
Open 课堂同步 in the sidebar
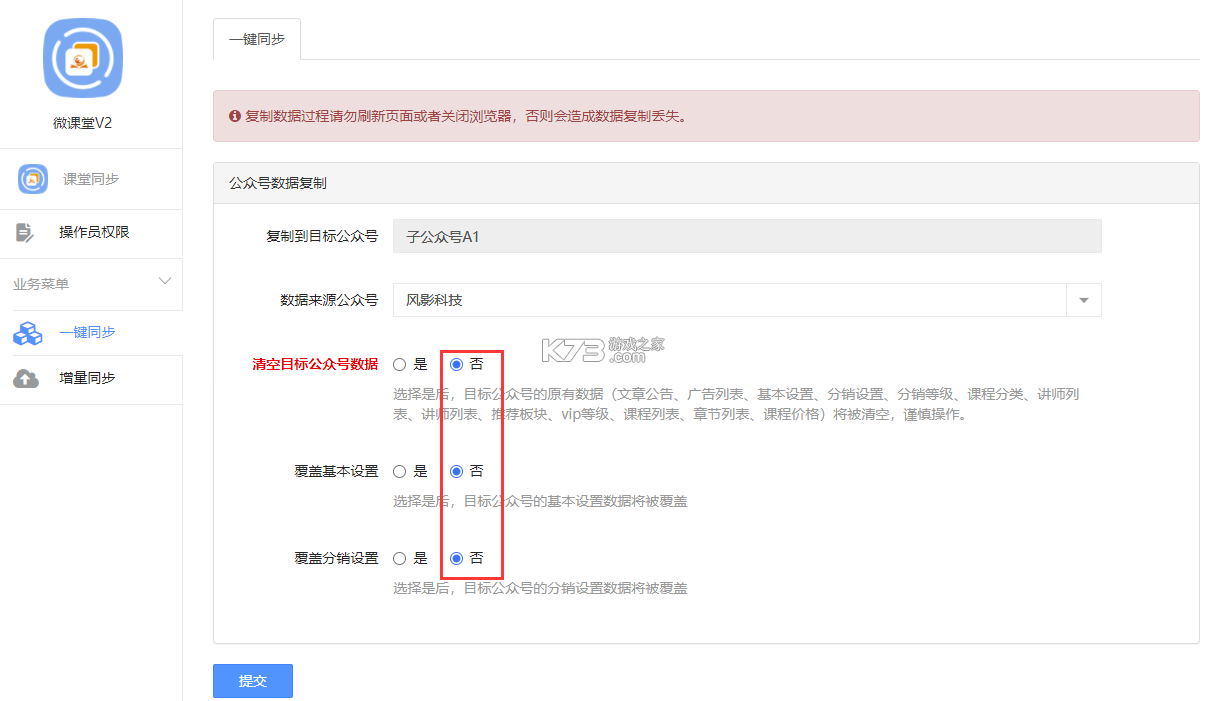pos(91,179)
